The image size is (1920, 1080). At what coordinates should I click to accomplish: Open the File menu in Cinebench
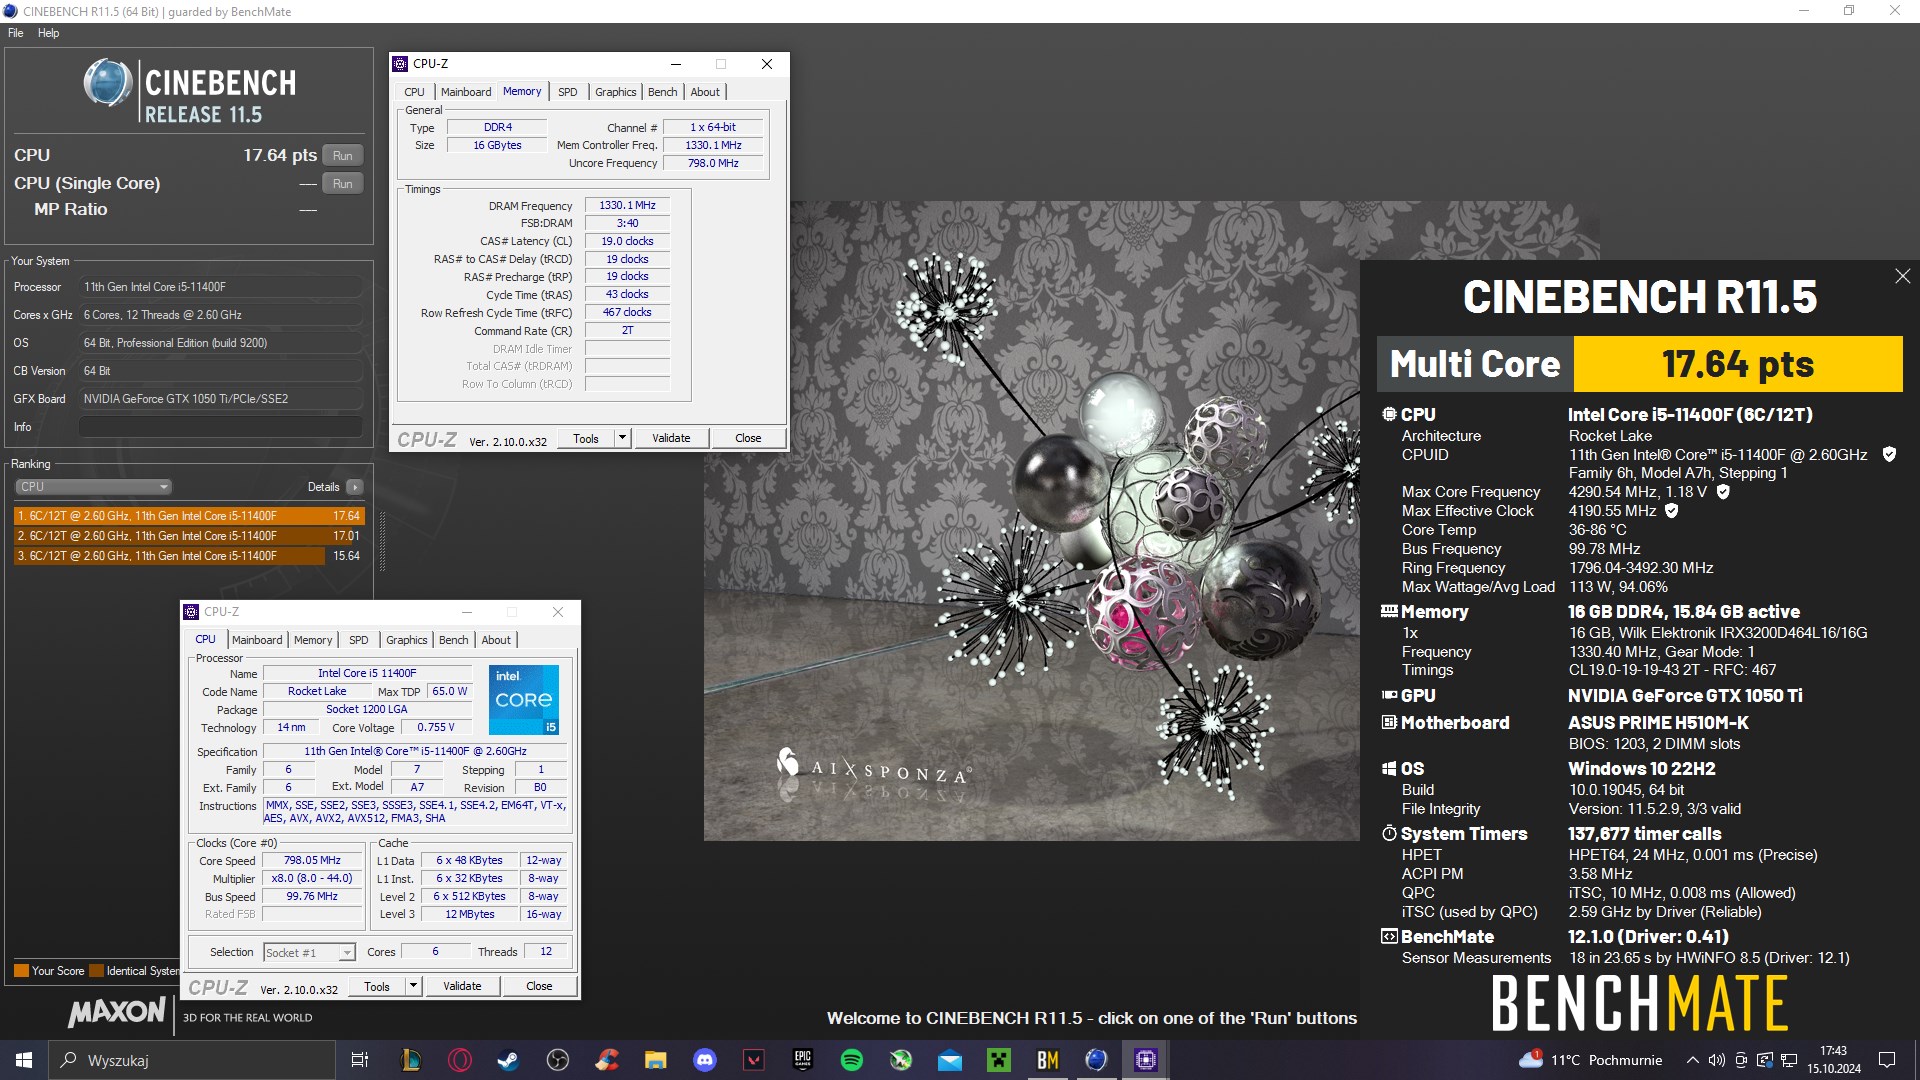16,33
